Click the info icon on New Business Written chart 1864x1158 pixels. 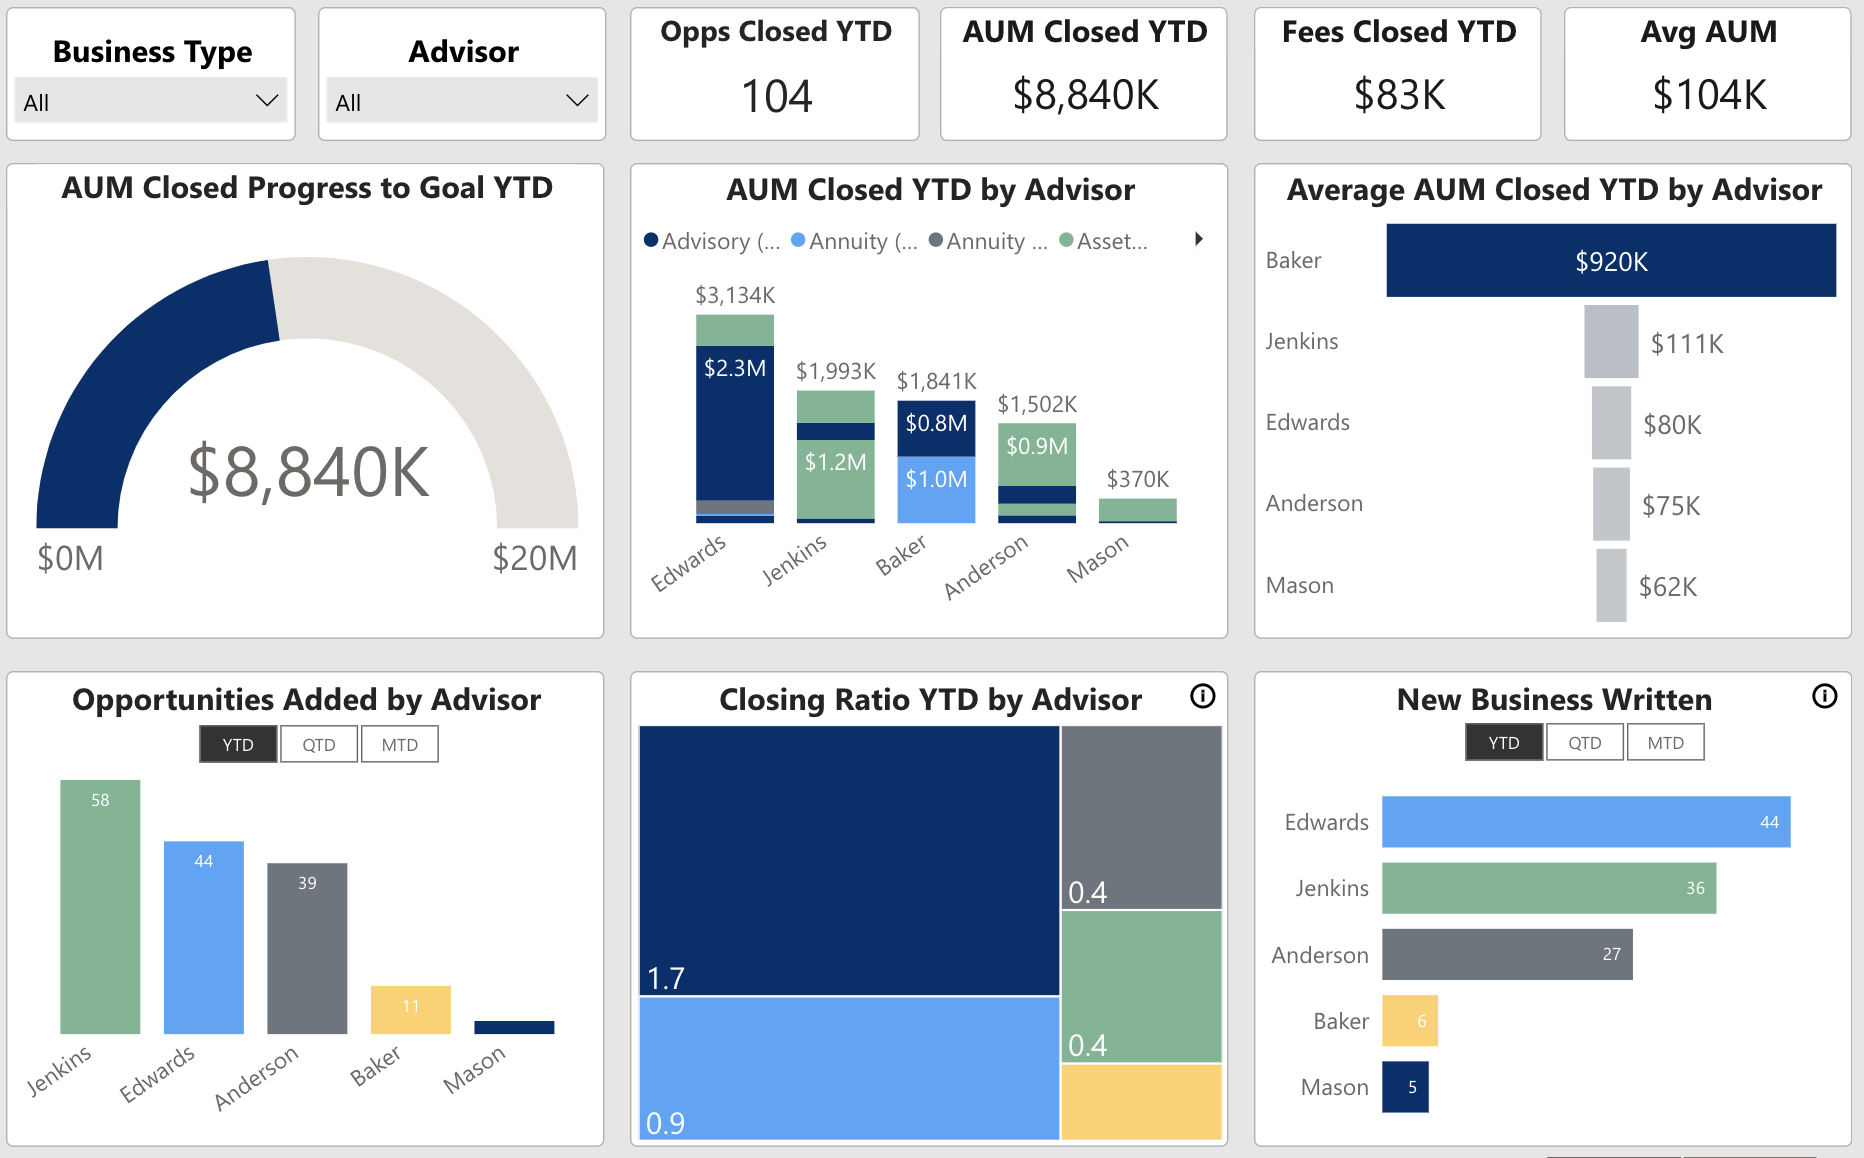1824,696
